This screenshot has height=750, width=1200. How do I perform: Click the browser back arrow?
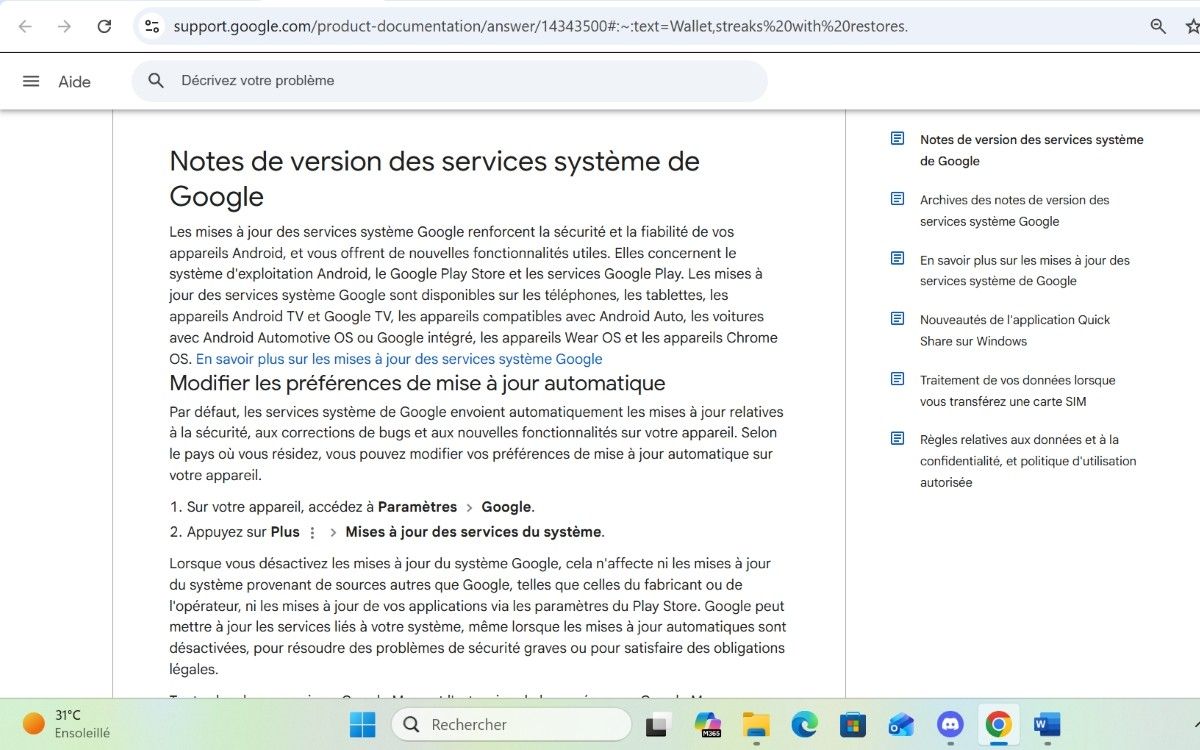(25, 27)
